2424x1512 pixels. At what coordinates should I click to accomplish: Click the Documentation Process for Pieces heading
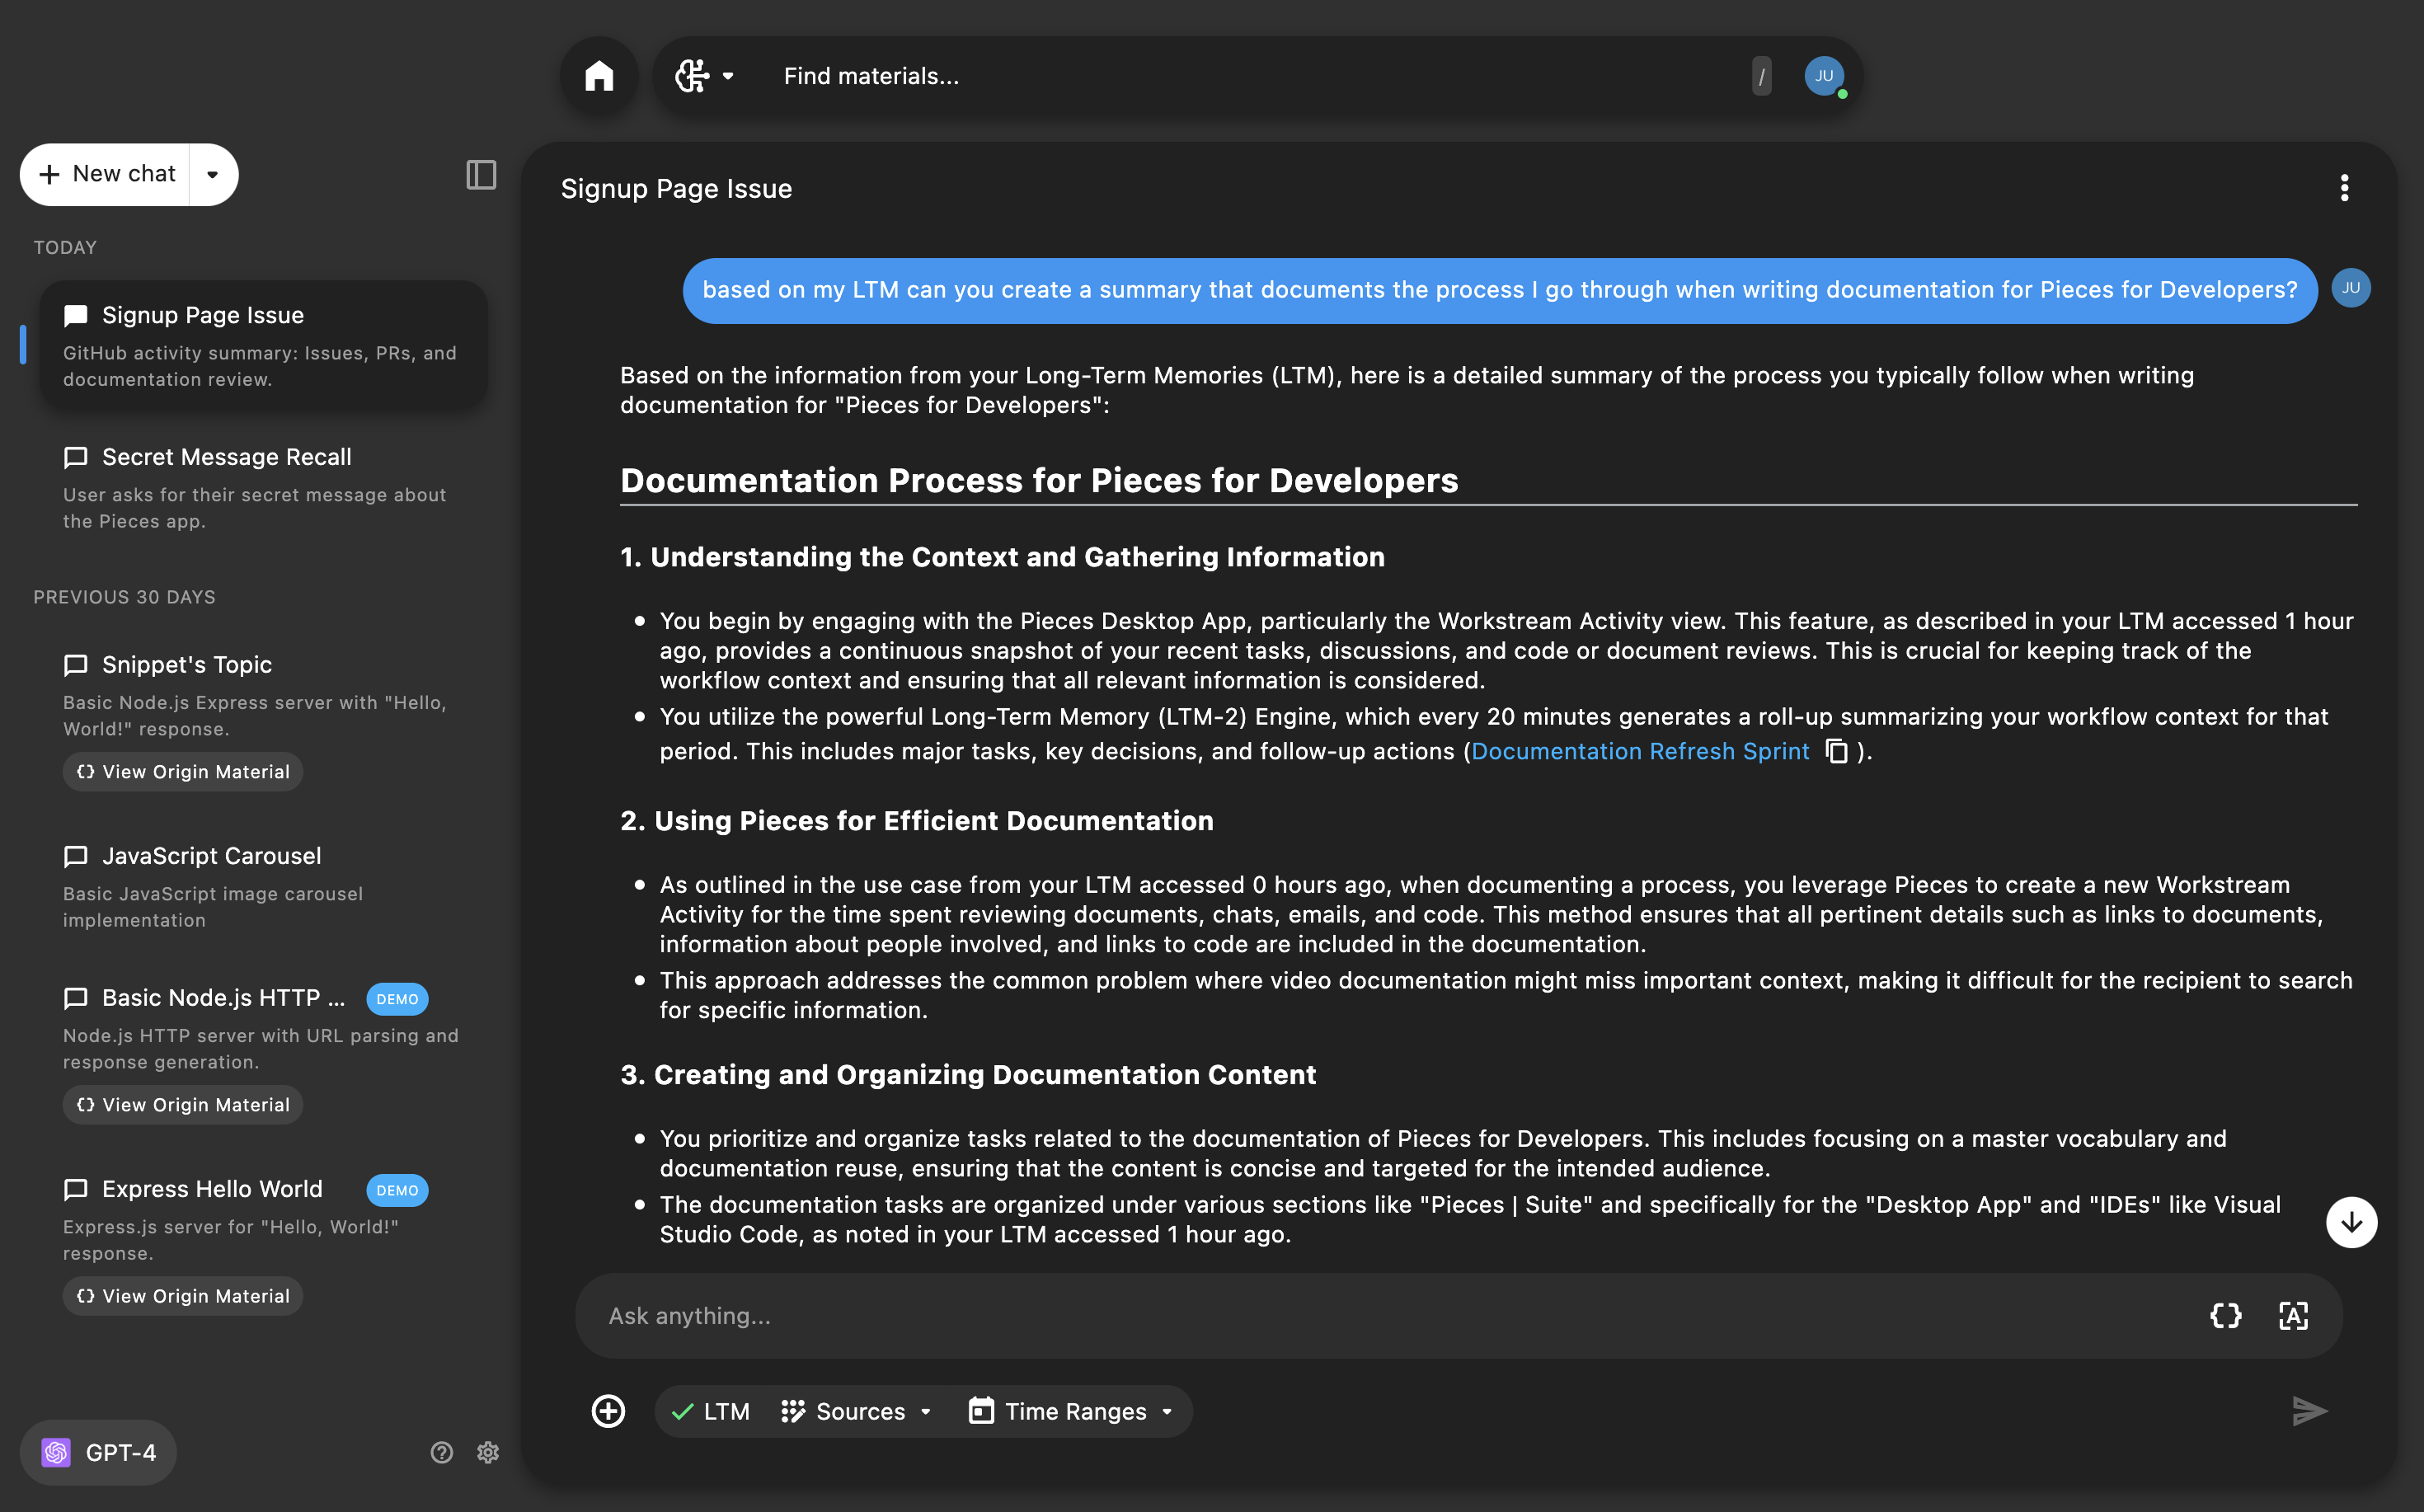(x=1039, y=480)
